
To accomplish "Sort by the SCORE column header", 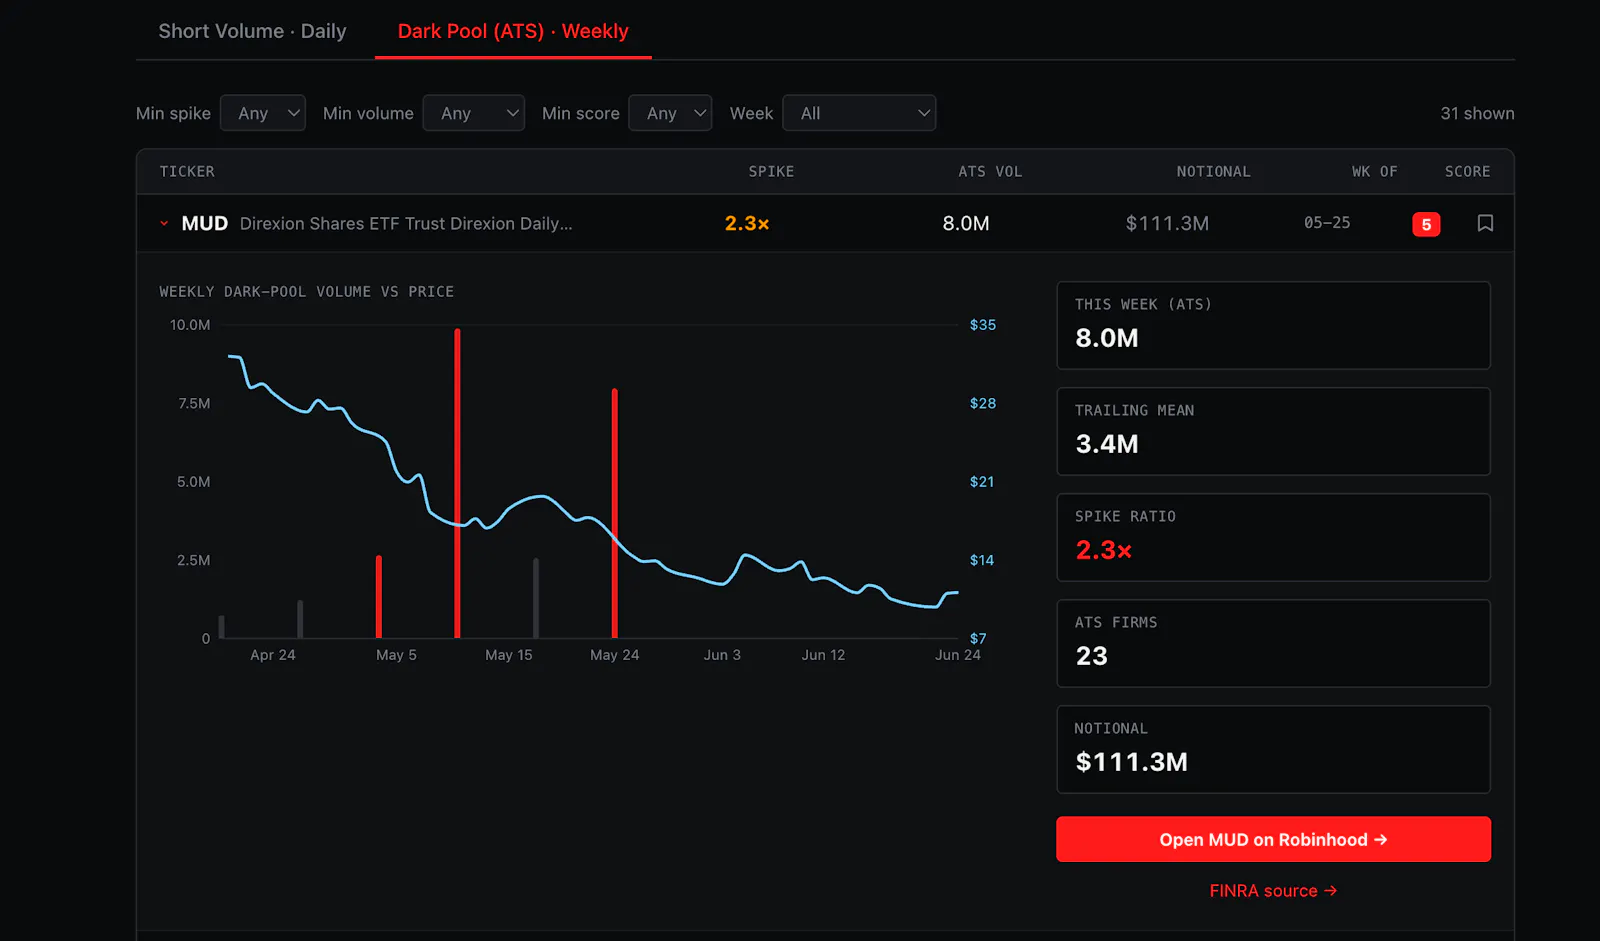I will coord(1467,171).
